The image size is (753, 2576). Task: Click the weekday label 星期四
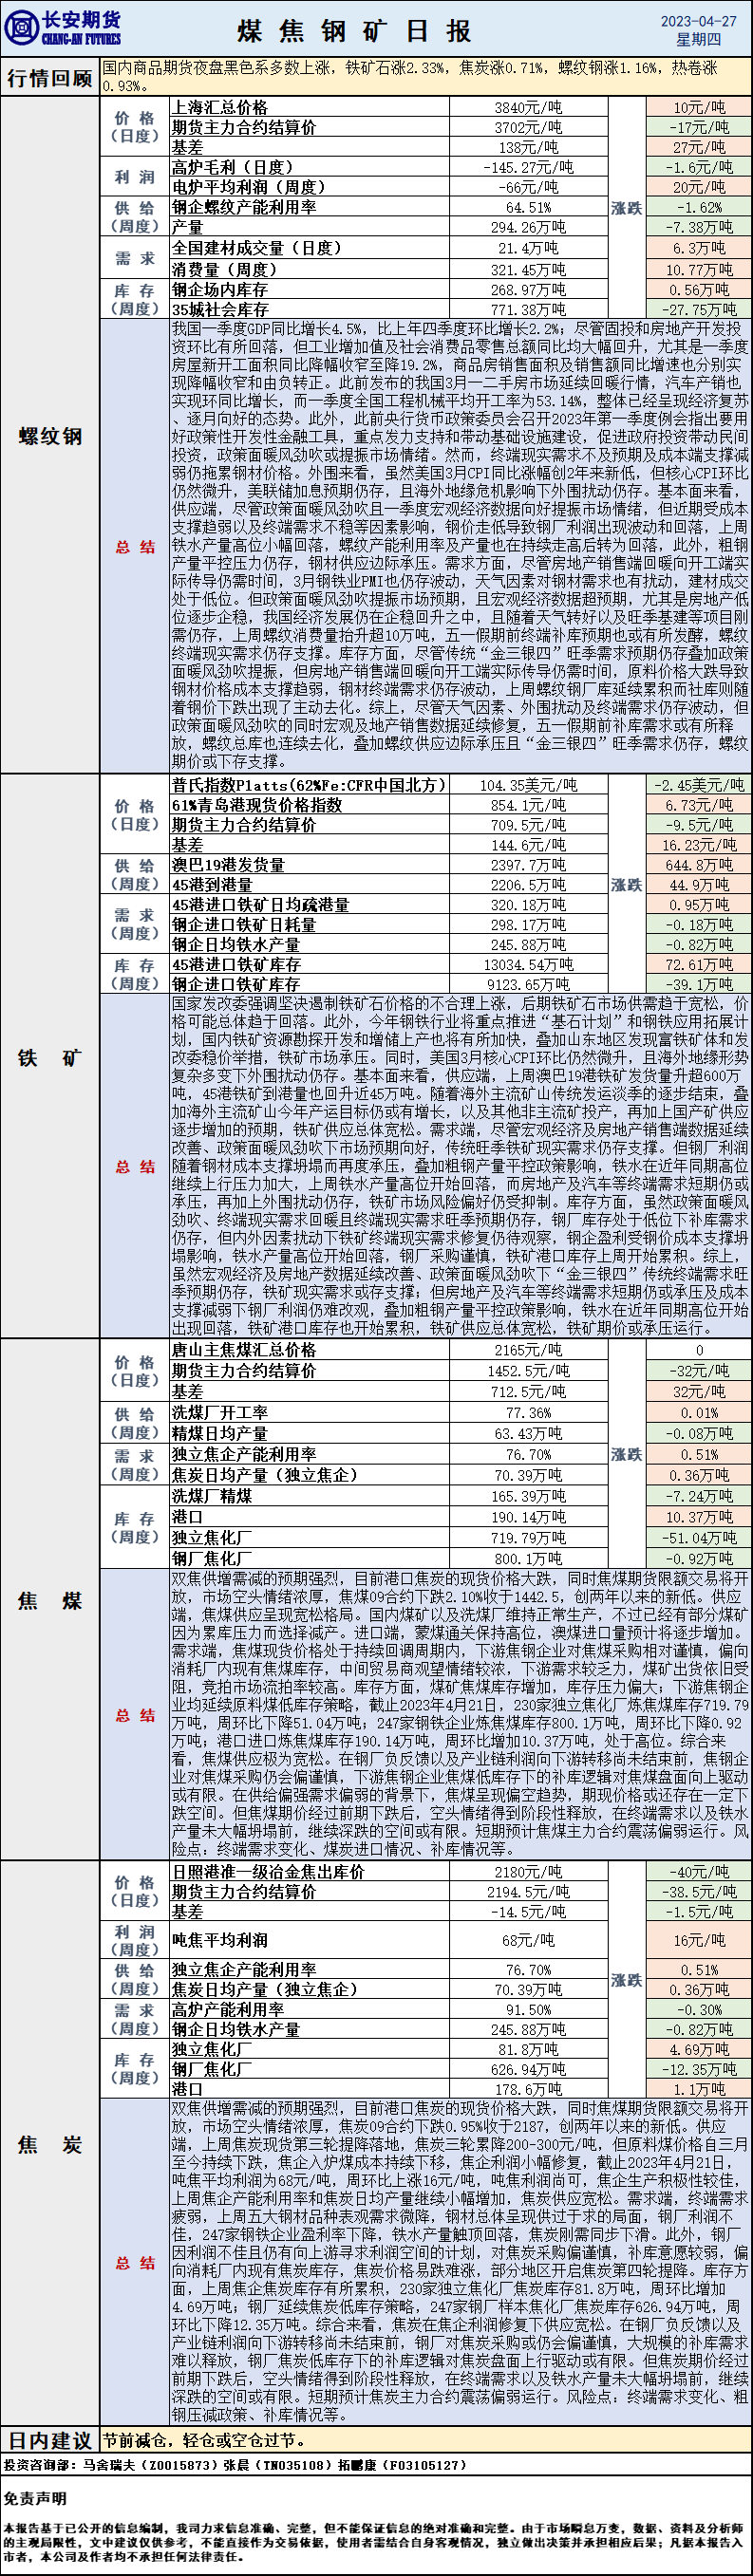(x=698, y=40)
